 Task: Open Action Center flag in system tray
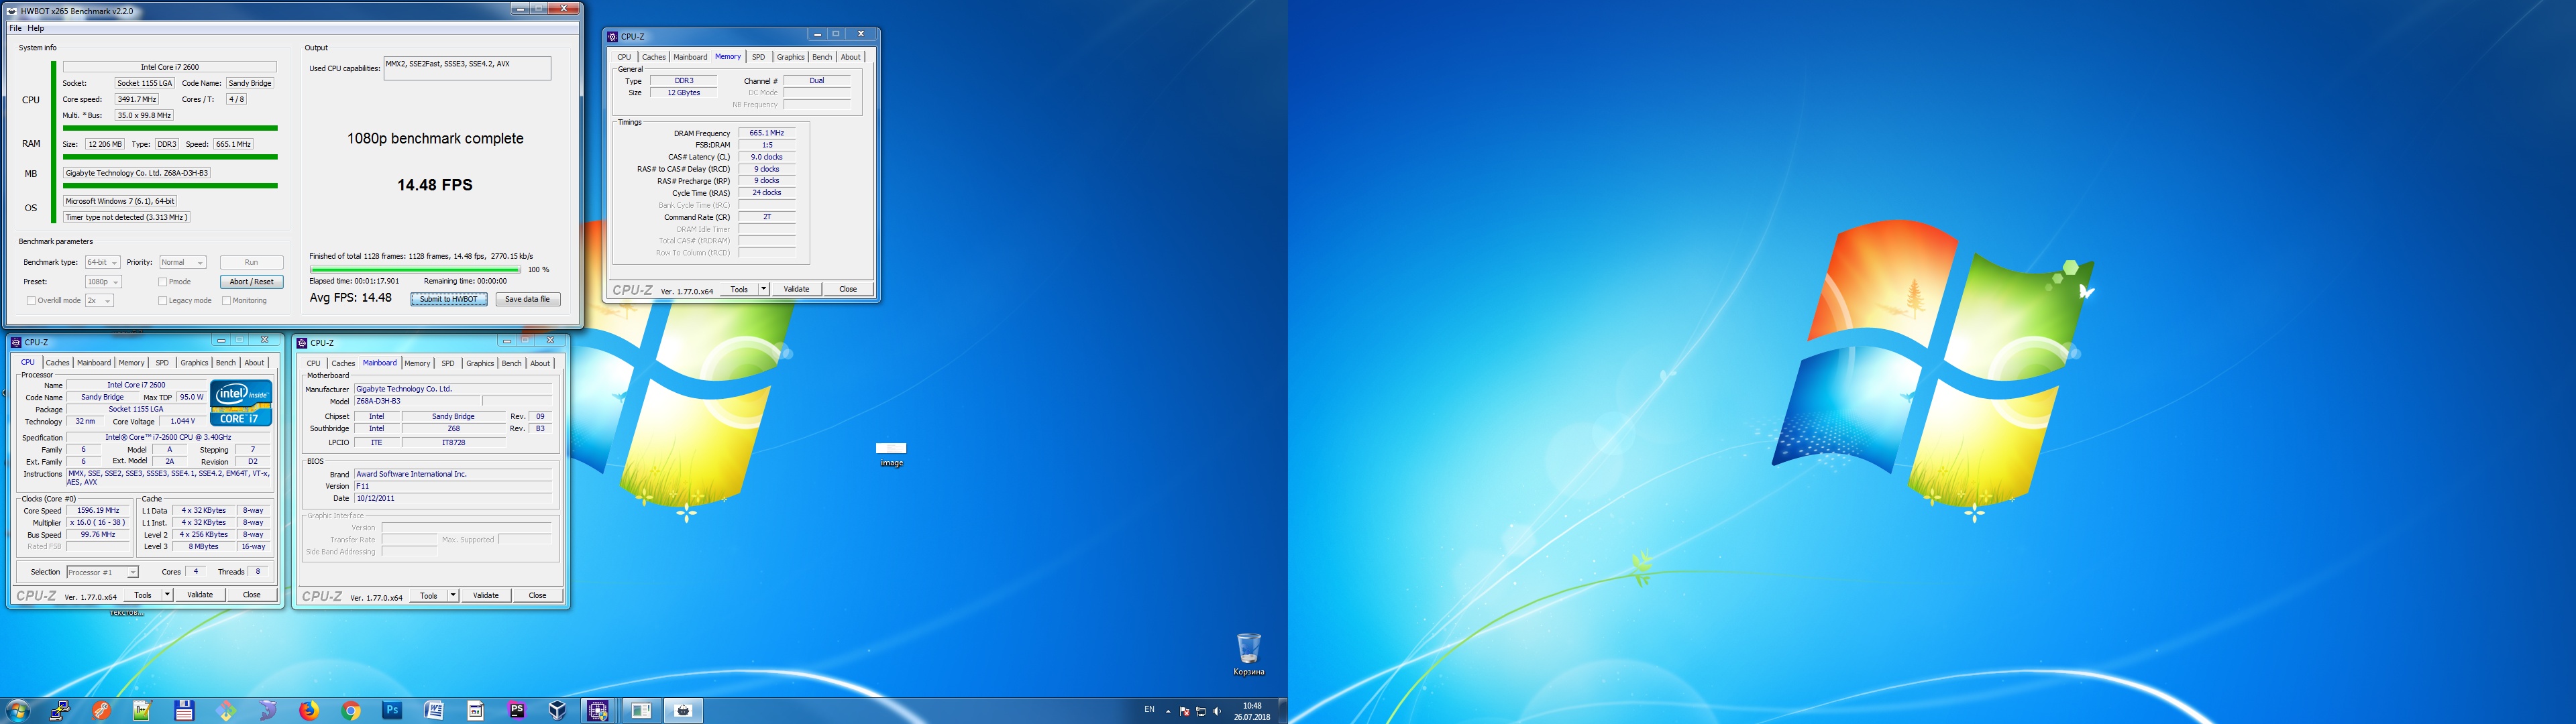point(1184,711)
